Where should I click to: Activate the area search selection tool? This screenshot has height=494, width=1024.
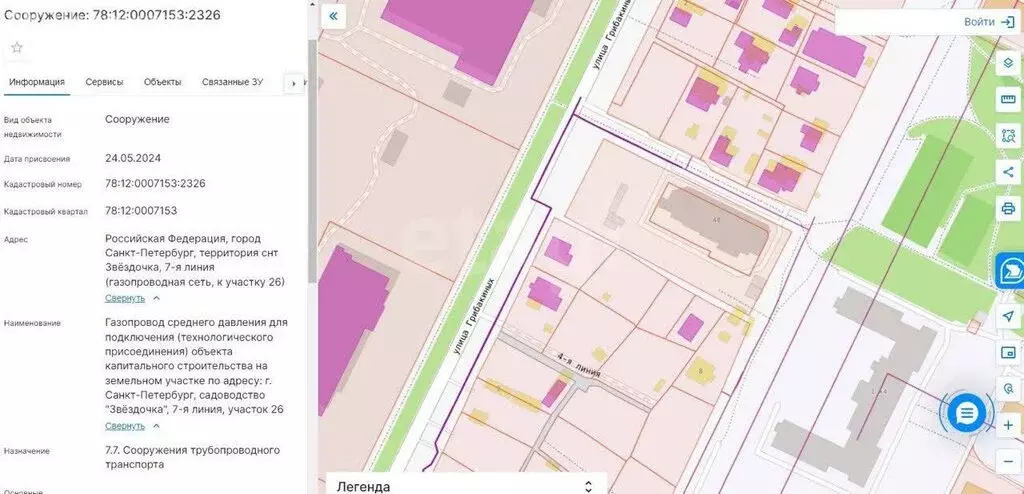coord(1008,137)
